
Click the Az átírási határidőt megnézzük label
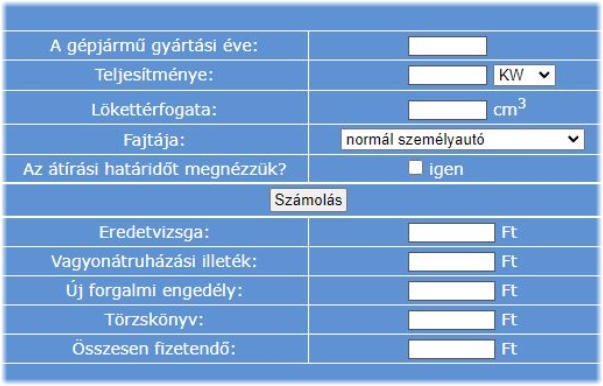pyautogui.click(x=155, y=169)
